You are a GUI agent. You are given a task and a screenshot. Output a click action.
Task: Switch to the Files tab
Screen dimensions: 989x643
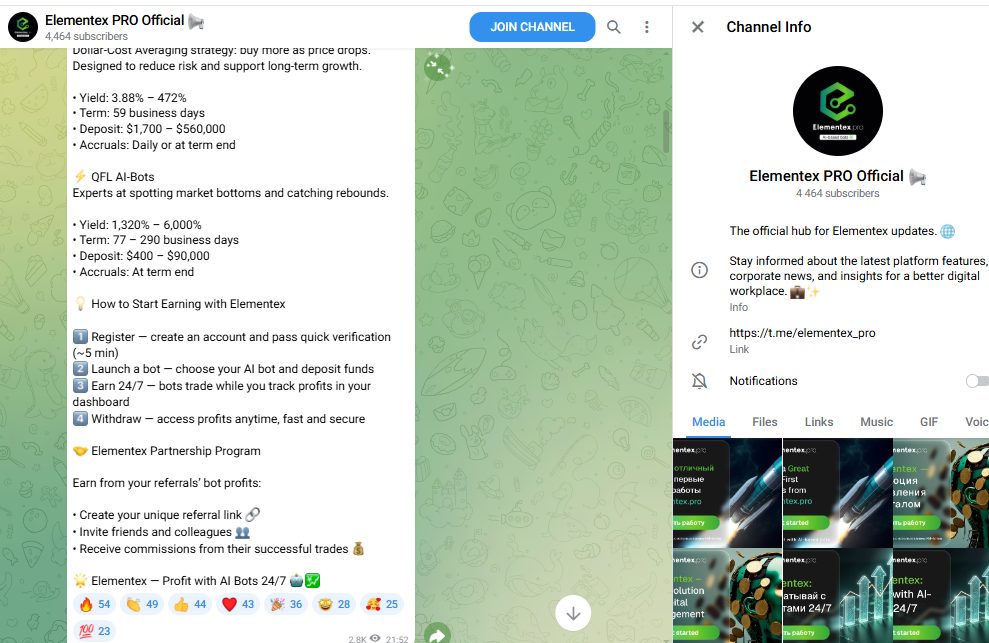tap(764, 422)
